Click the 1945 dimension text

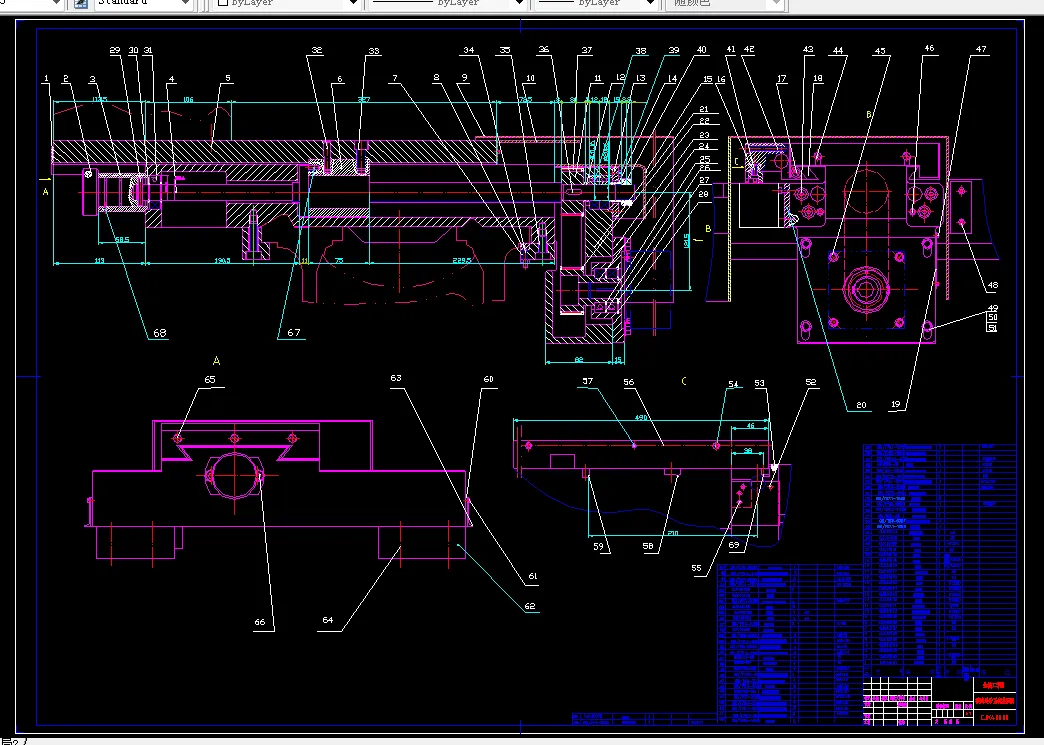(x=222, y=260)
